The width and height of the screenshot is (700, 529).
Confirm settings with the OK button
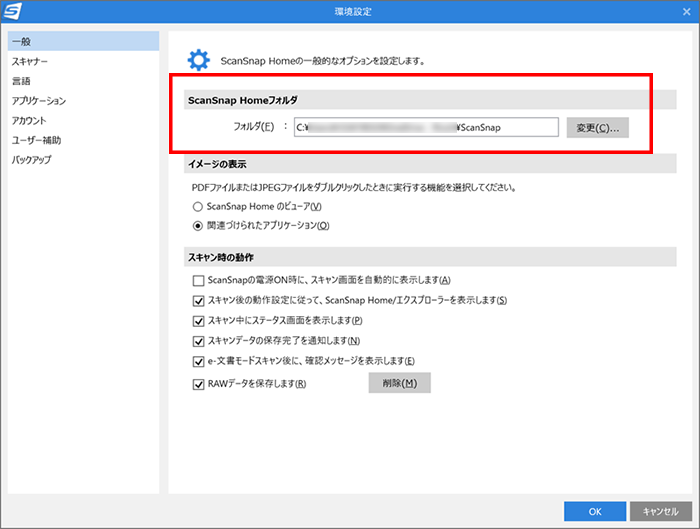(x=595, y=512)
